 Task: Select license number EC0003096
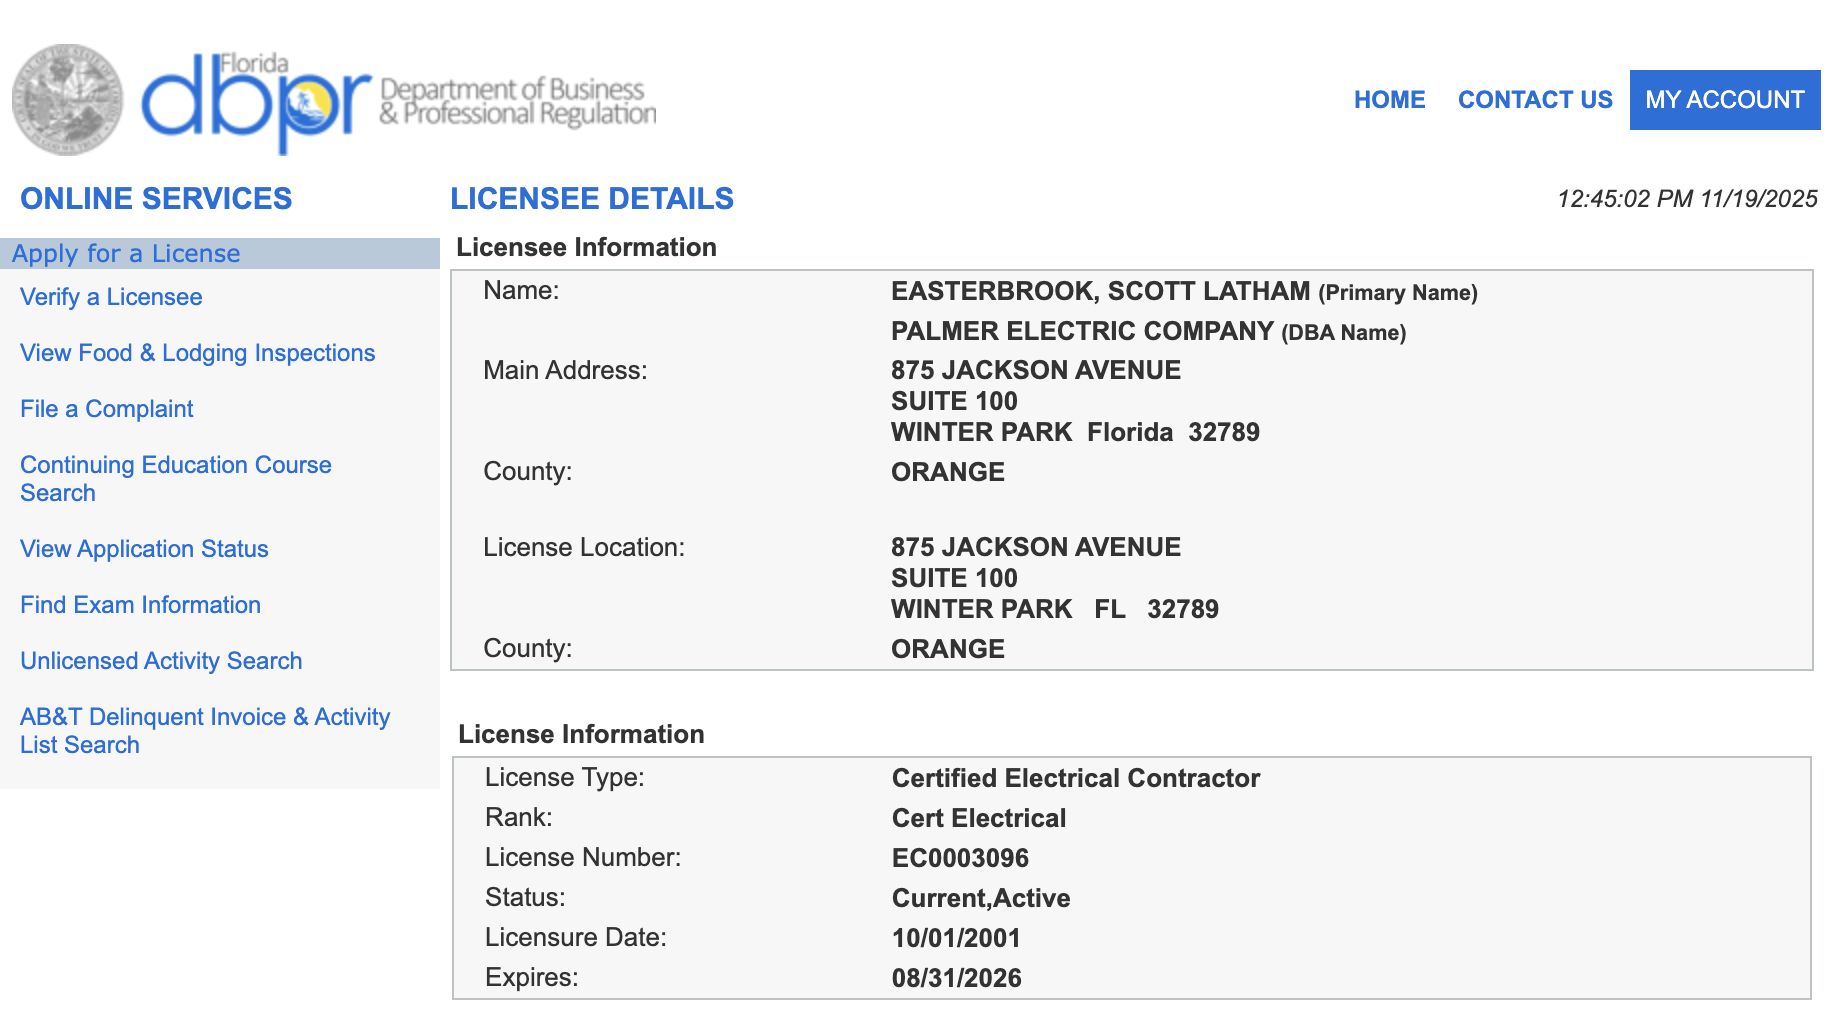pyautogui.click(x=960, y=857)
